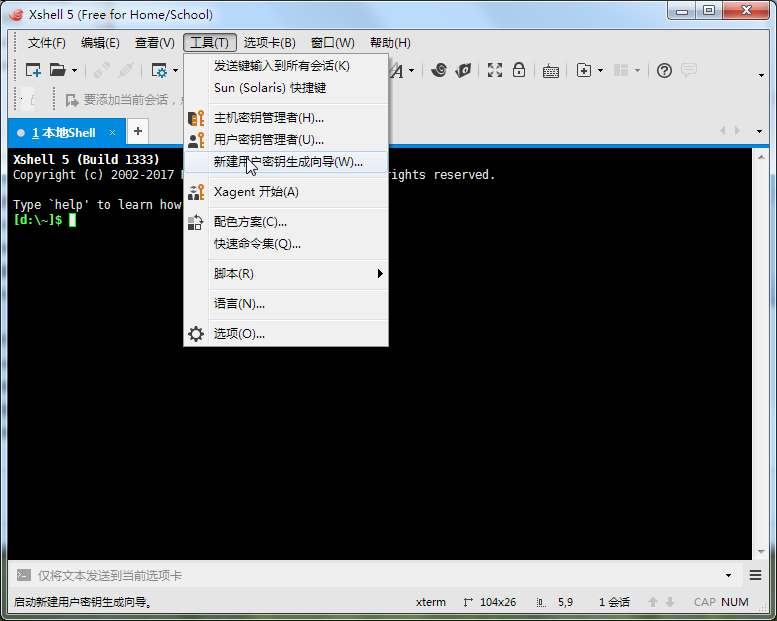Expand the compose bar dropdown arrow
777x621 pixels.
pyautogui.click(x=728, y=575)
